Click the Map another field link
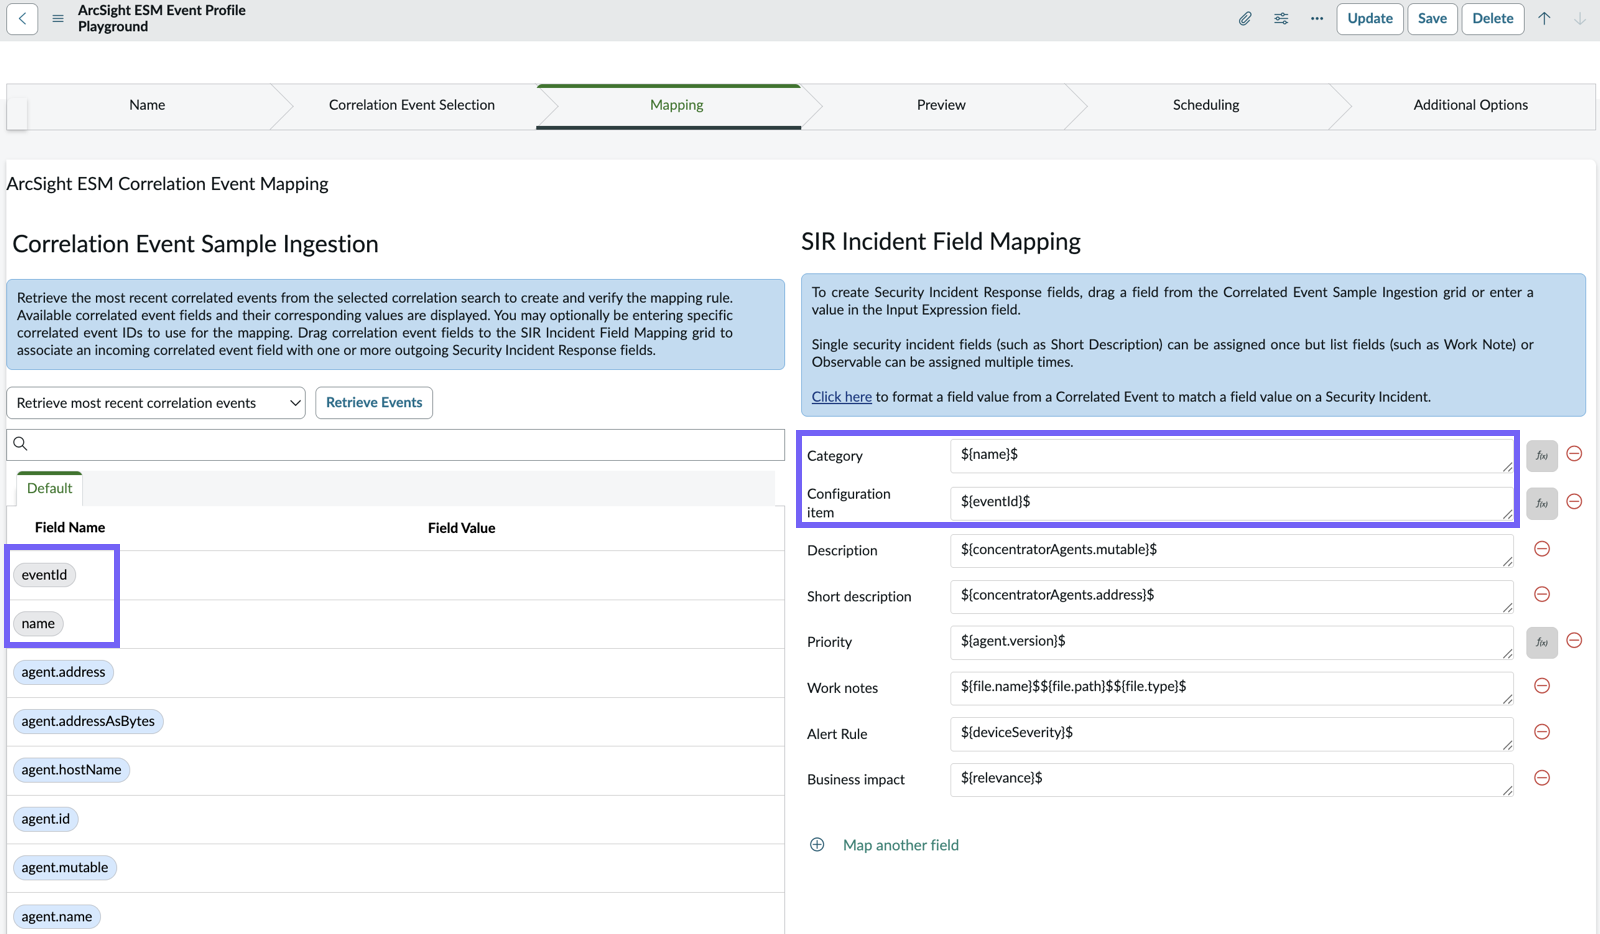The width and height of the screenshot is (1600, 934). [901, 845]
